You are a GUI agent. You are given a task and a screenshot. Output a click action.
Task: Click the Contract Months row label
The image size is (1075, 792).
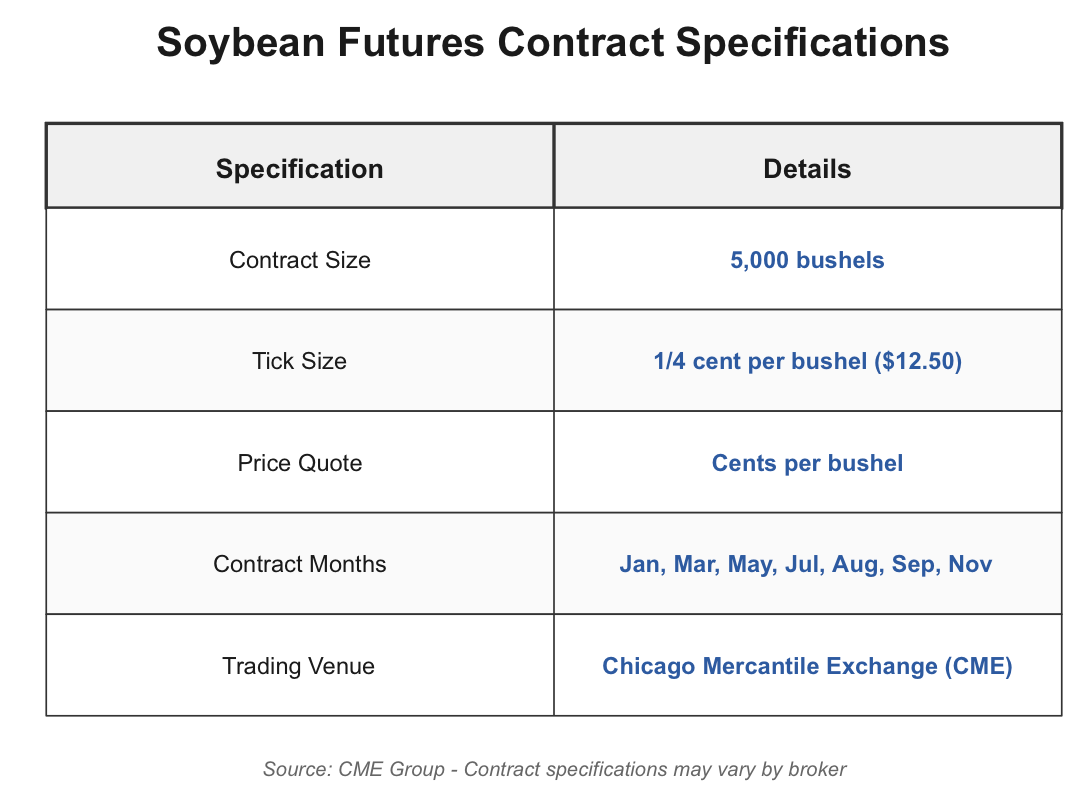300,564
